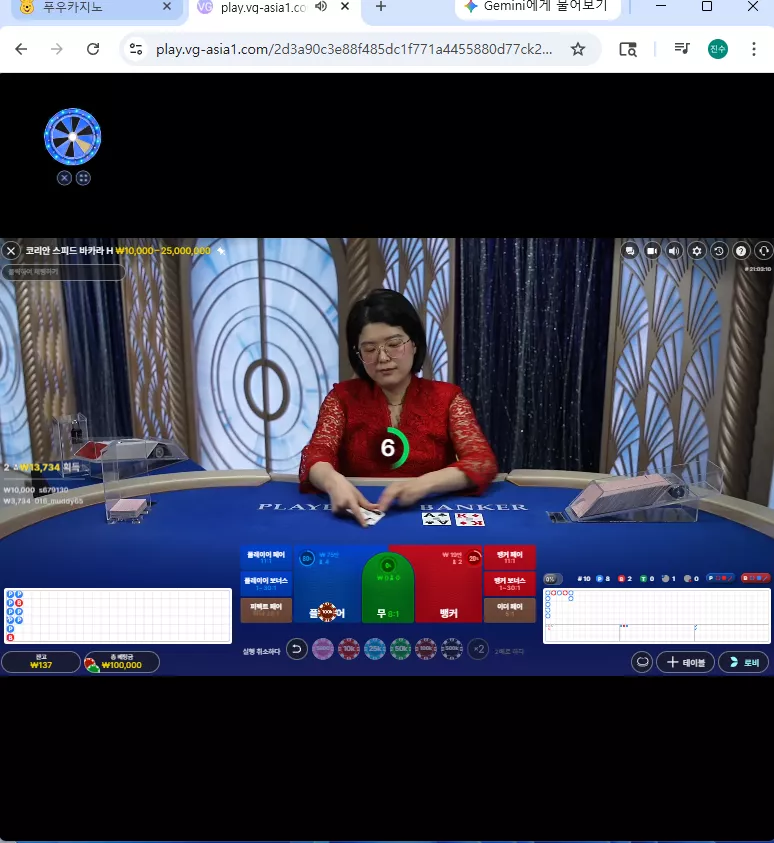Place bet on 플레이어 (Player) area
Image resolution: width=774 pixels, height=843 pixels.
(x=328, y=584)
